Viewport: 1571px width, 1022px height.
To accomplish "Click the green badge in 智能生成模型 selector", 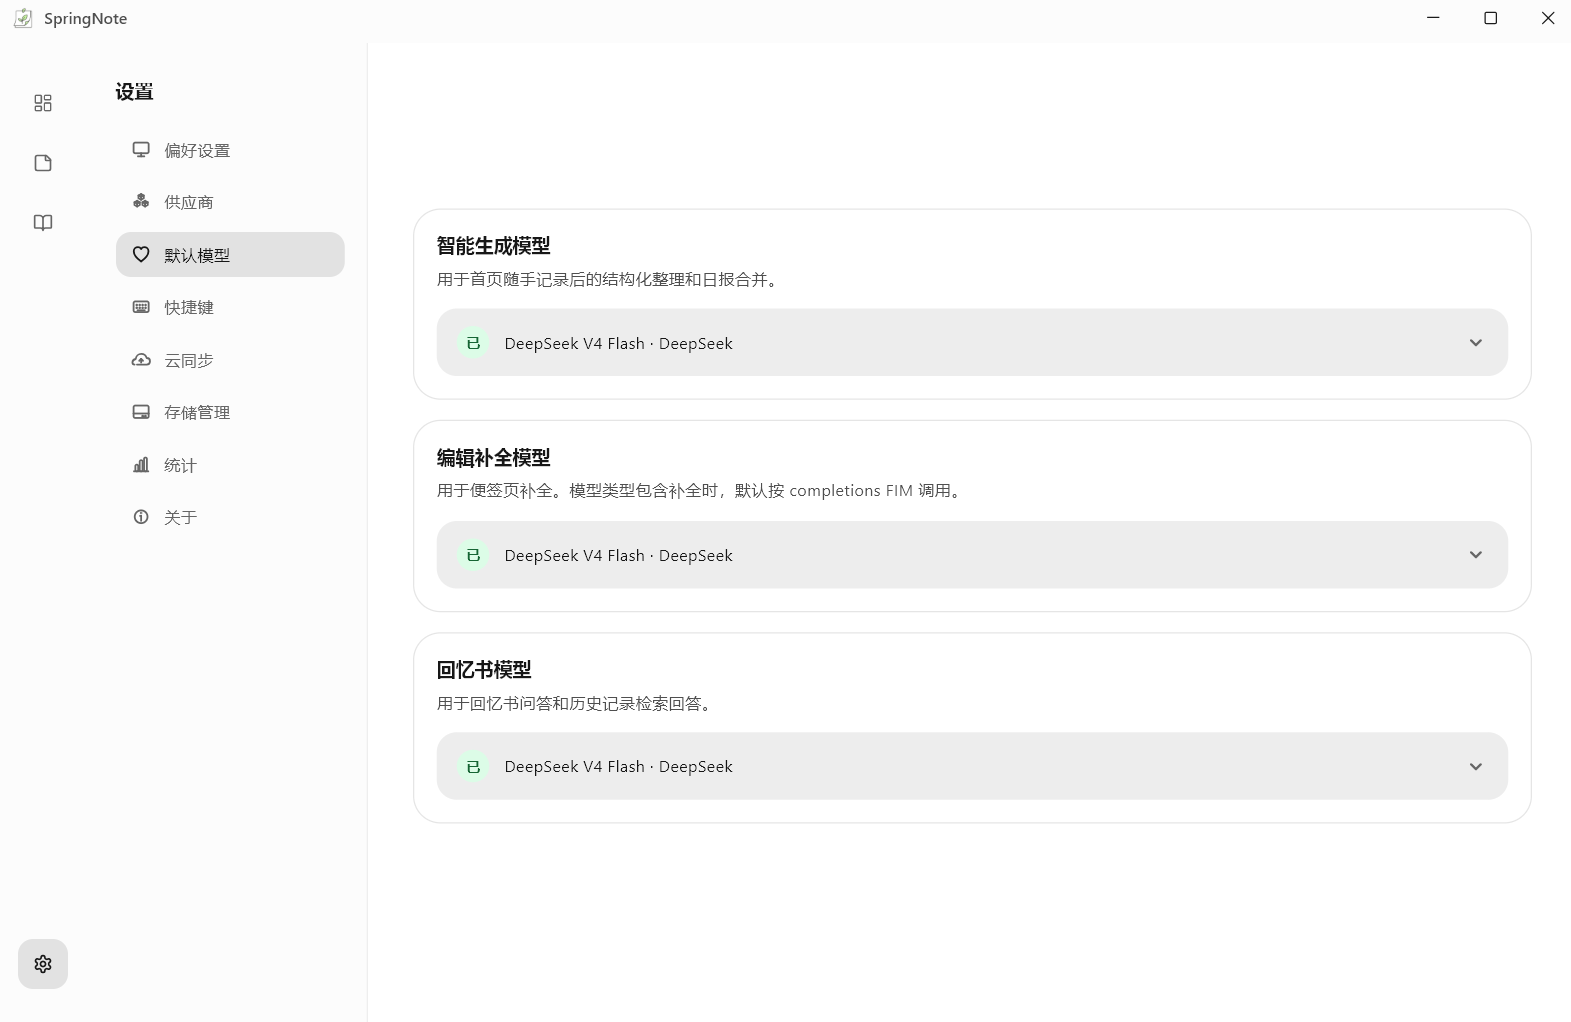I will point(473,343).
